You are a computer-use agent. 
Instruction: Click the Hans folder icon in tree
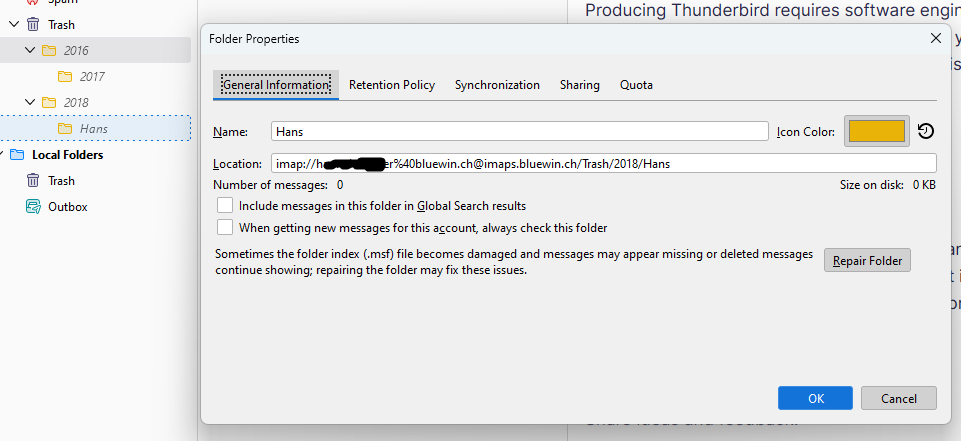click(x=65, y=128)
